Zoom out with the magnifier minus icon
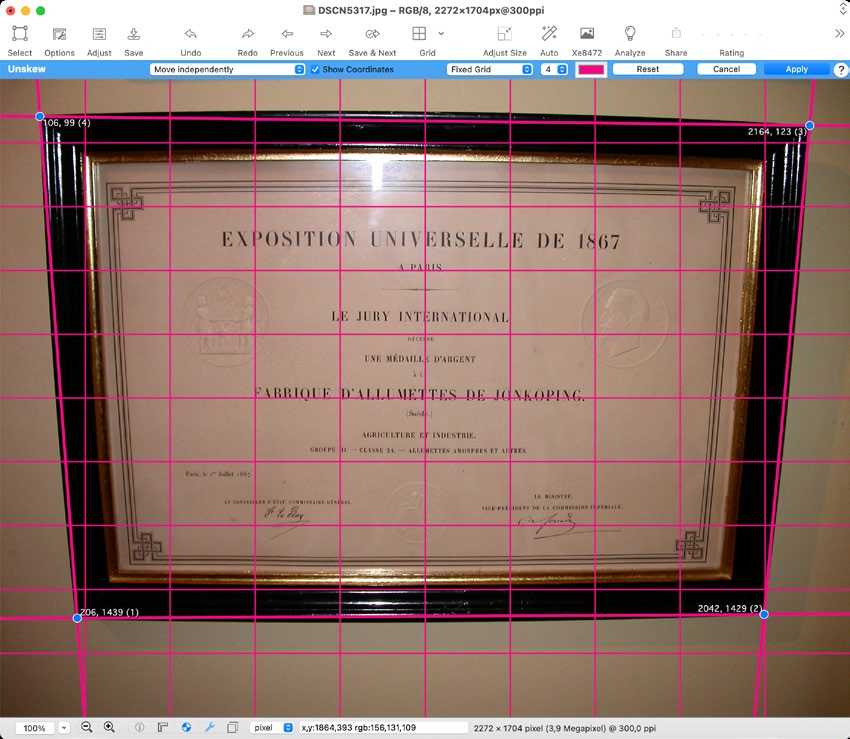This screenshot has width=850, height=739. pyautogui.click(x=86, y=728)
